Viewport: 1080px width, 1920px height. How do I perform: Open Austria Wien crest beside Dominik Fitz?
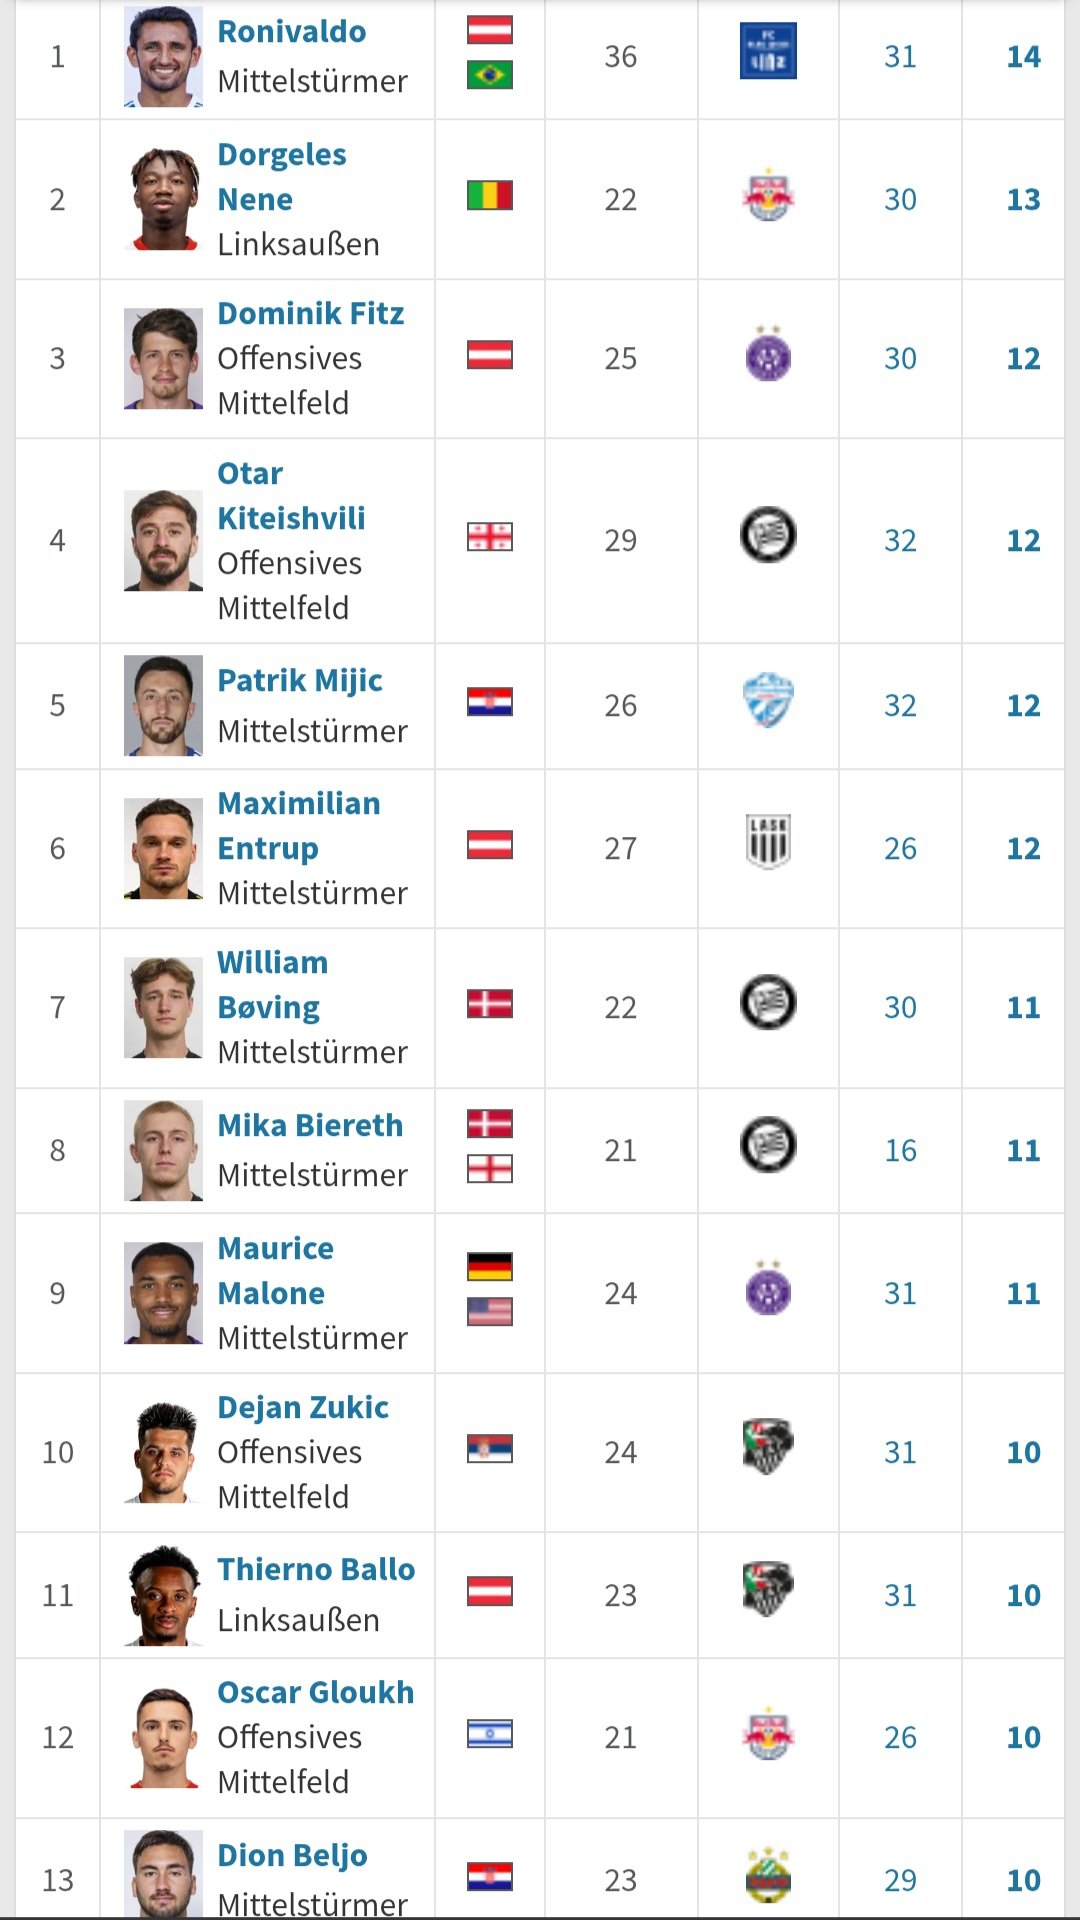pos(768,353)
